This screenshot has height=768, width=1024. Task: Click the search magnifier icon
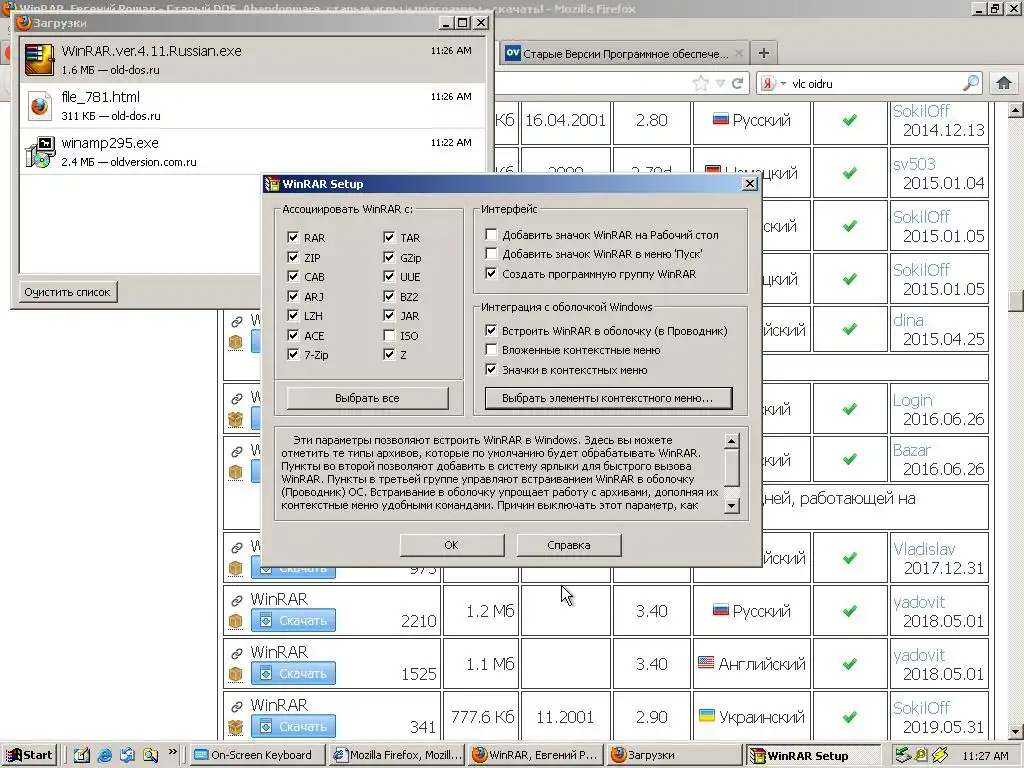coord(971,83)
